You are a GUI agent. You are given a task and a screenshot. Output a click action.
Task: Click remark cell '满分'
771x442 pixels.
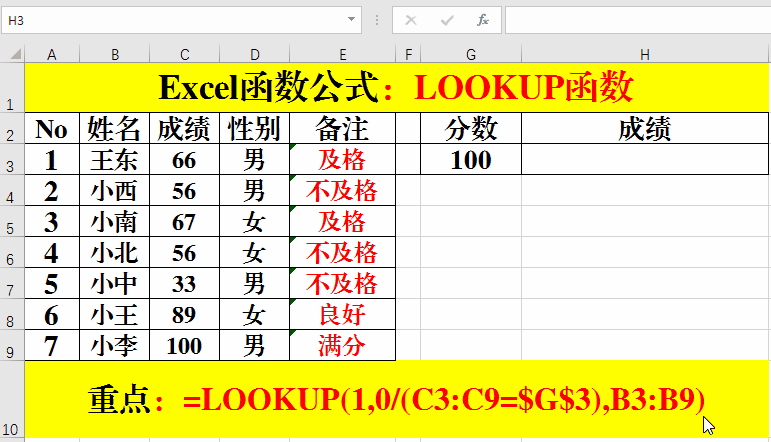343,345
